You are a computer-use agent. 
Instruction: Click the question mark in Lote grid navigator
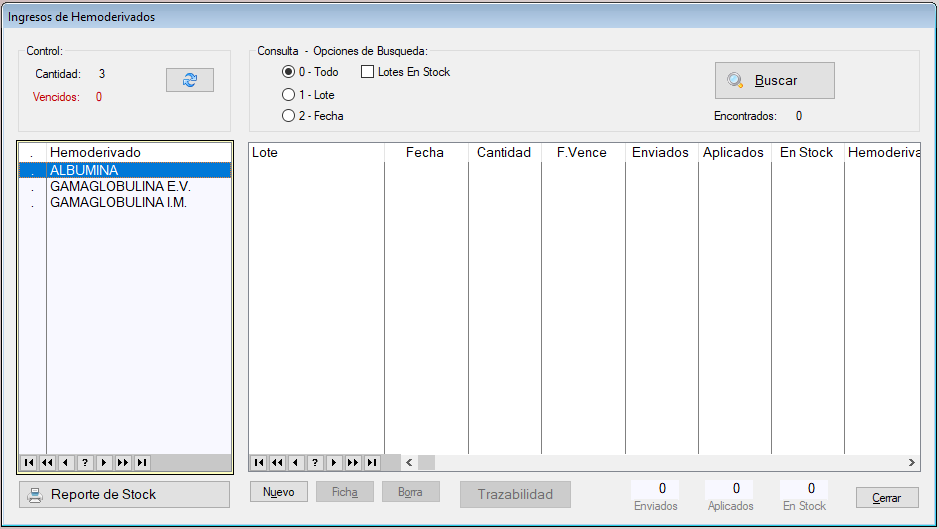(315, 463)
